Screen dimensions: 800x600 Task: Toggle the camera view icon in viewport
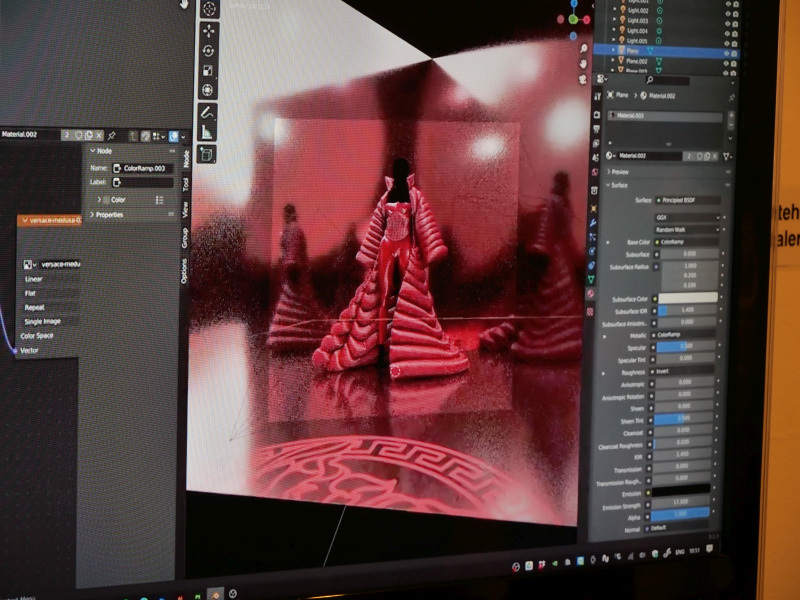583,80
